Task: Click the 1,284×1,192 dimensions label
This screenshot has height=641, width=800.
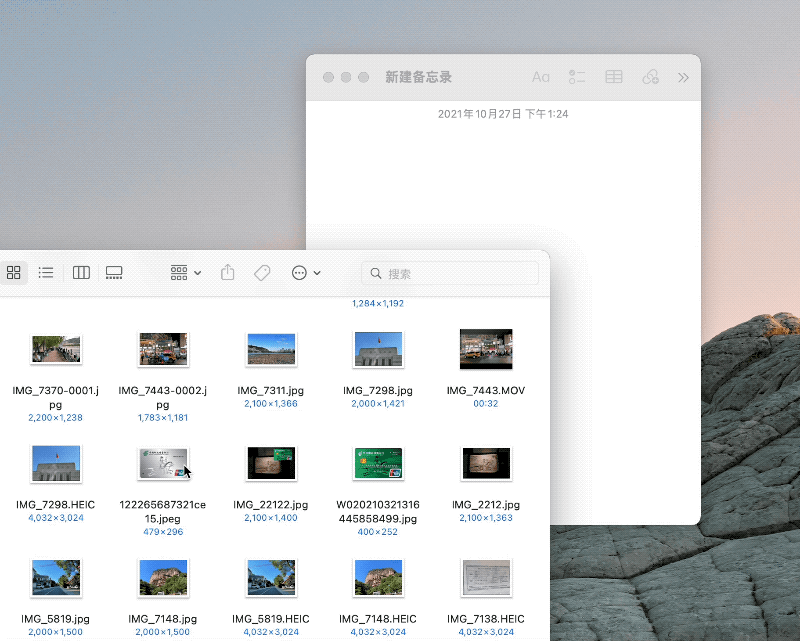Action: point(378,303)
